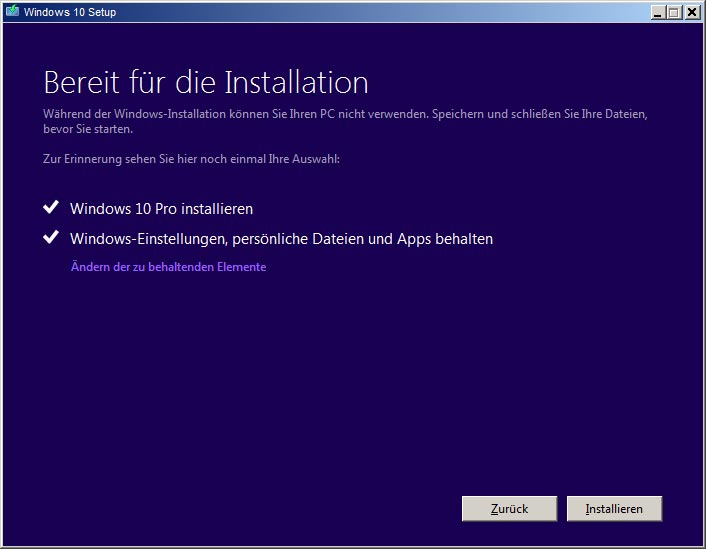The height and width of the screenshot is (549, 706).
Task: Click the Windows 10 Setup title bar icon
Action: [x=13, y=11]
